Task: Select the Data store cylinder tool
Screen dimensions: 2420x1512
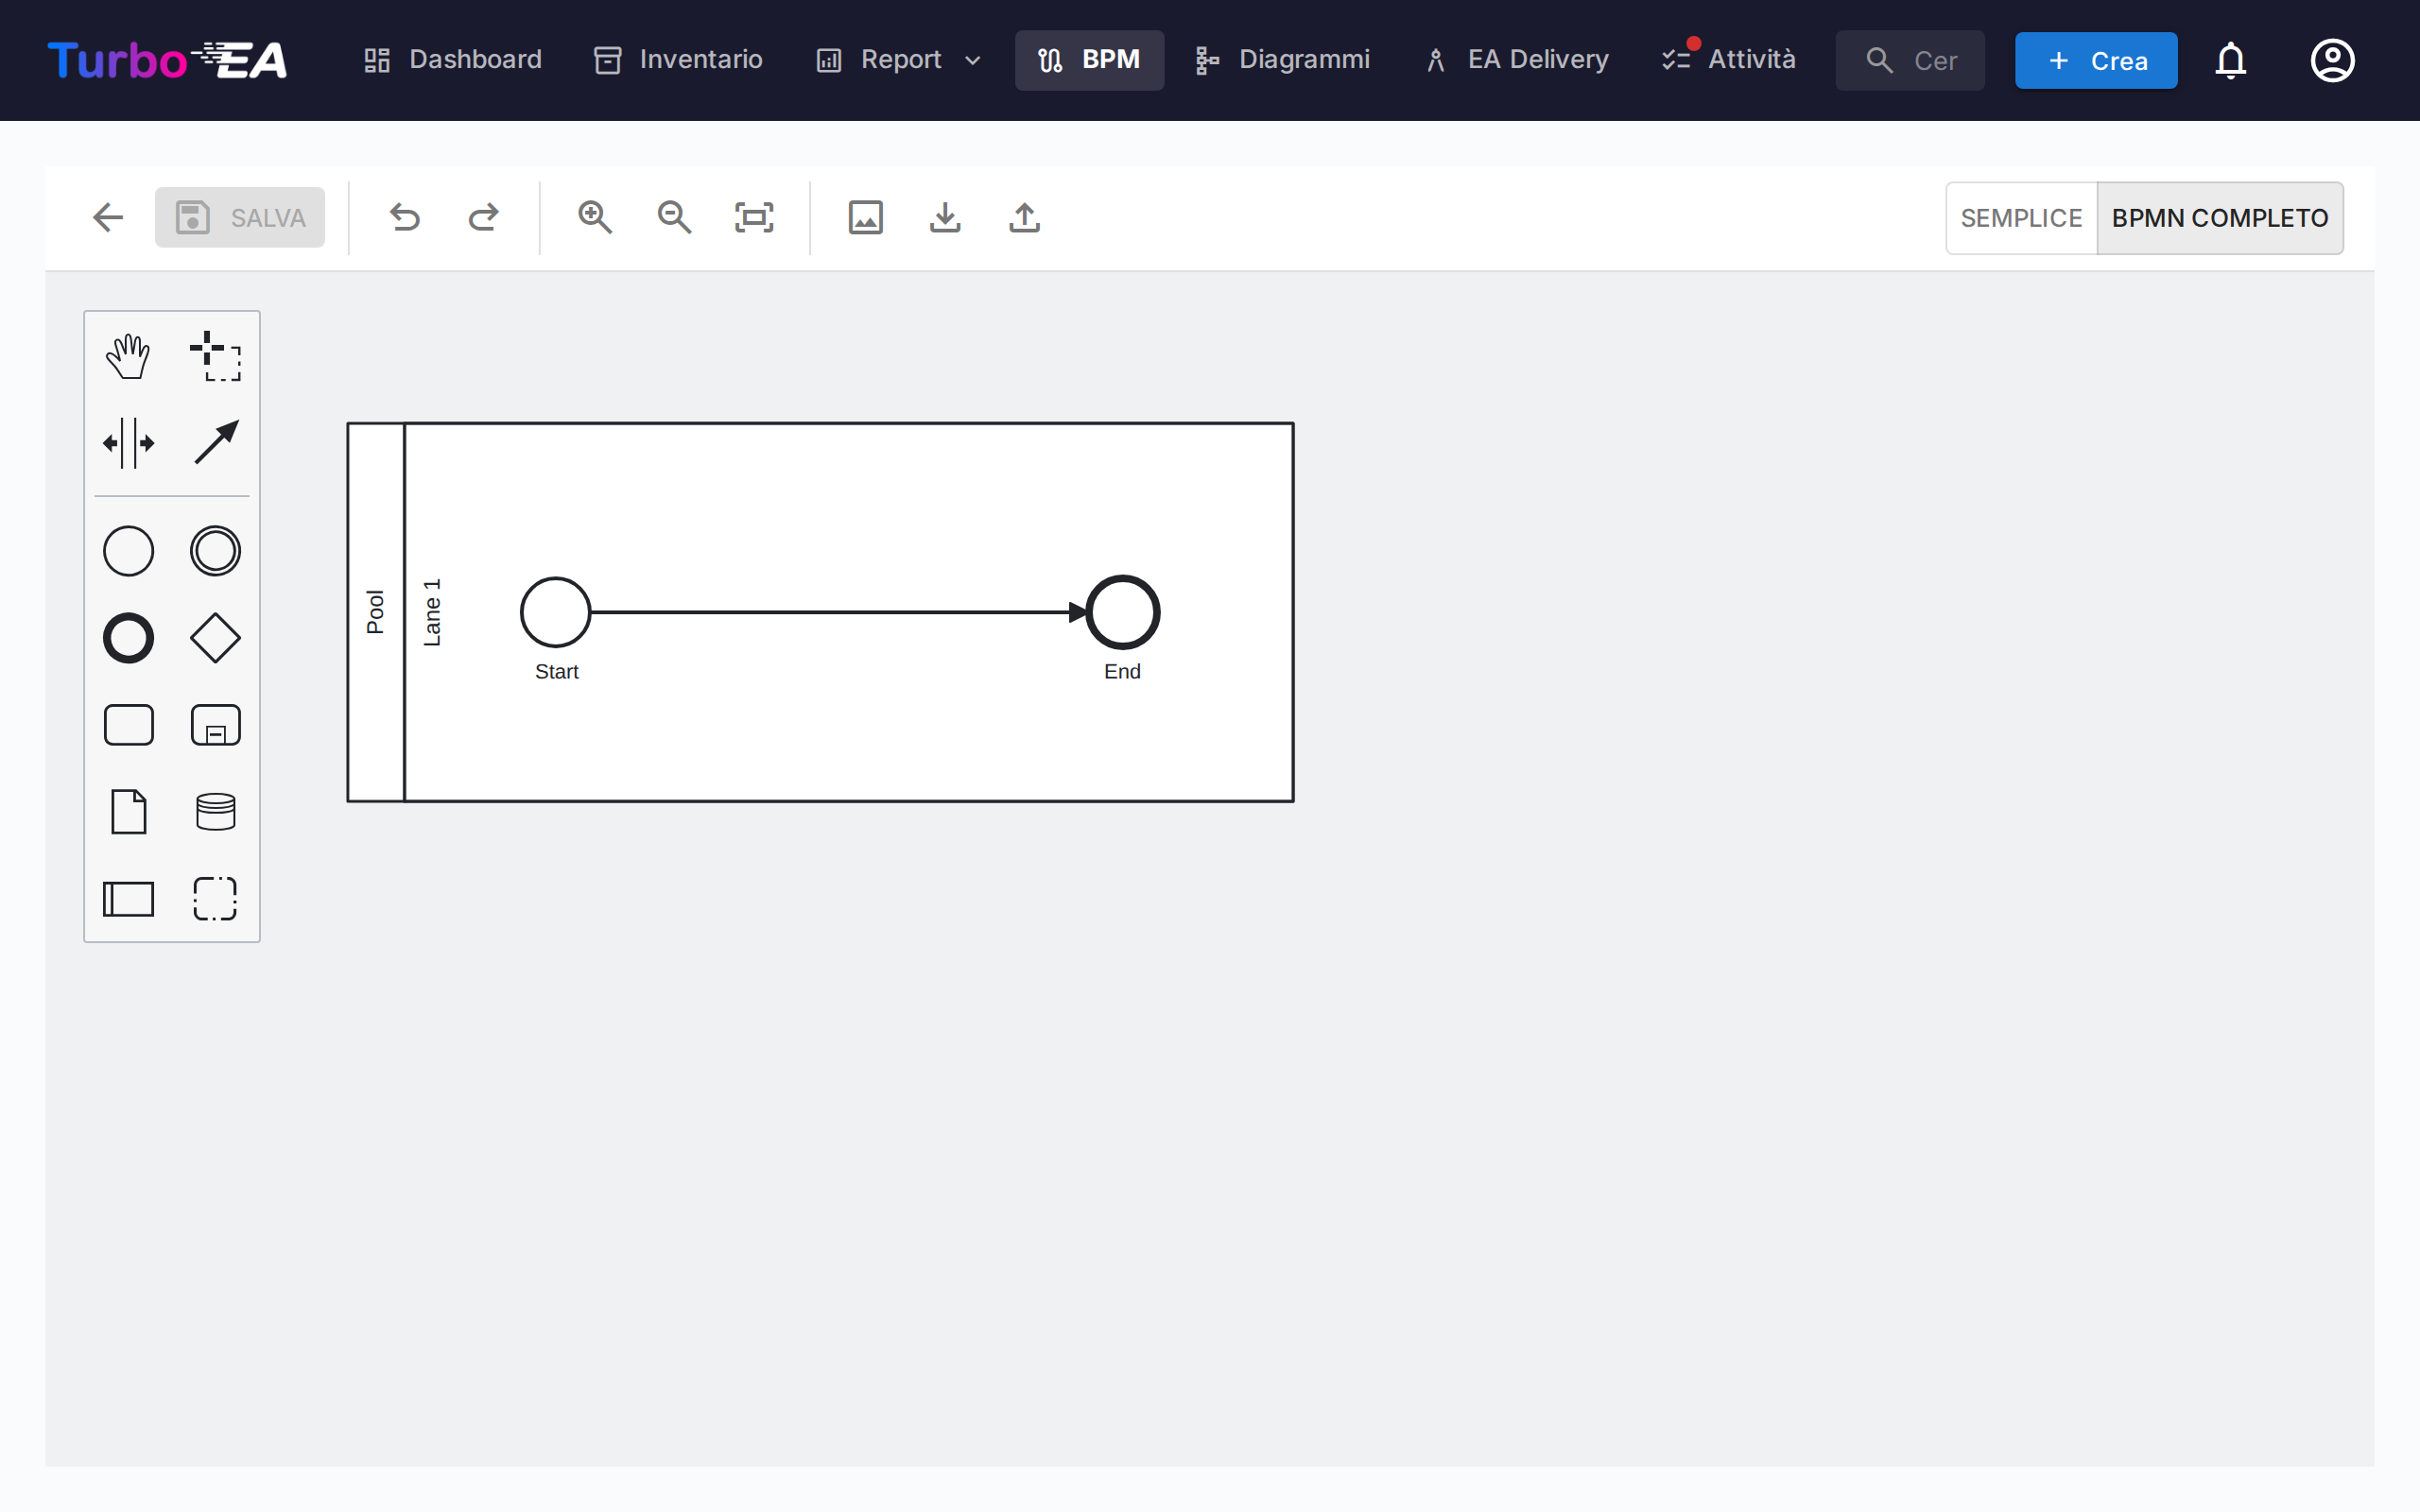Action: coord(215,811)
